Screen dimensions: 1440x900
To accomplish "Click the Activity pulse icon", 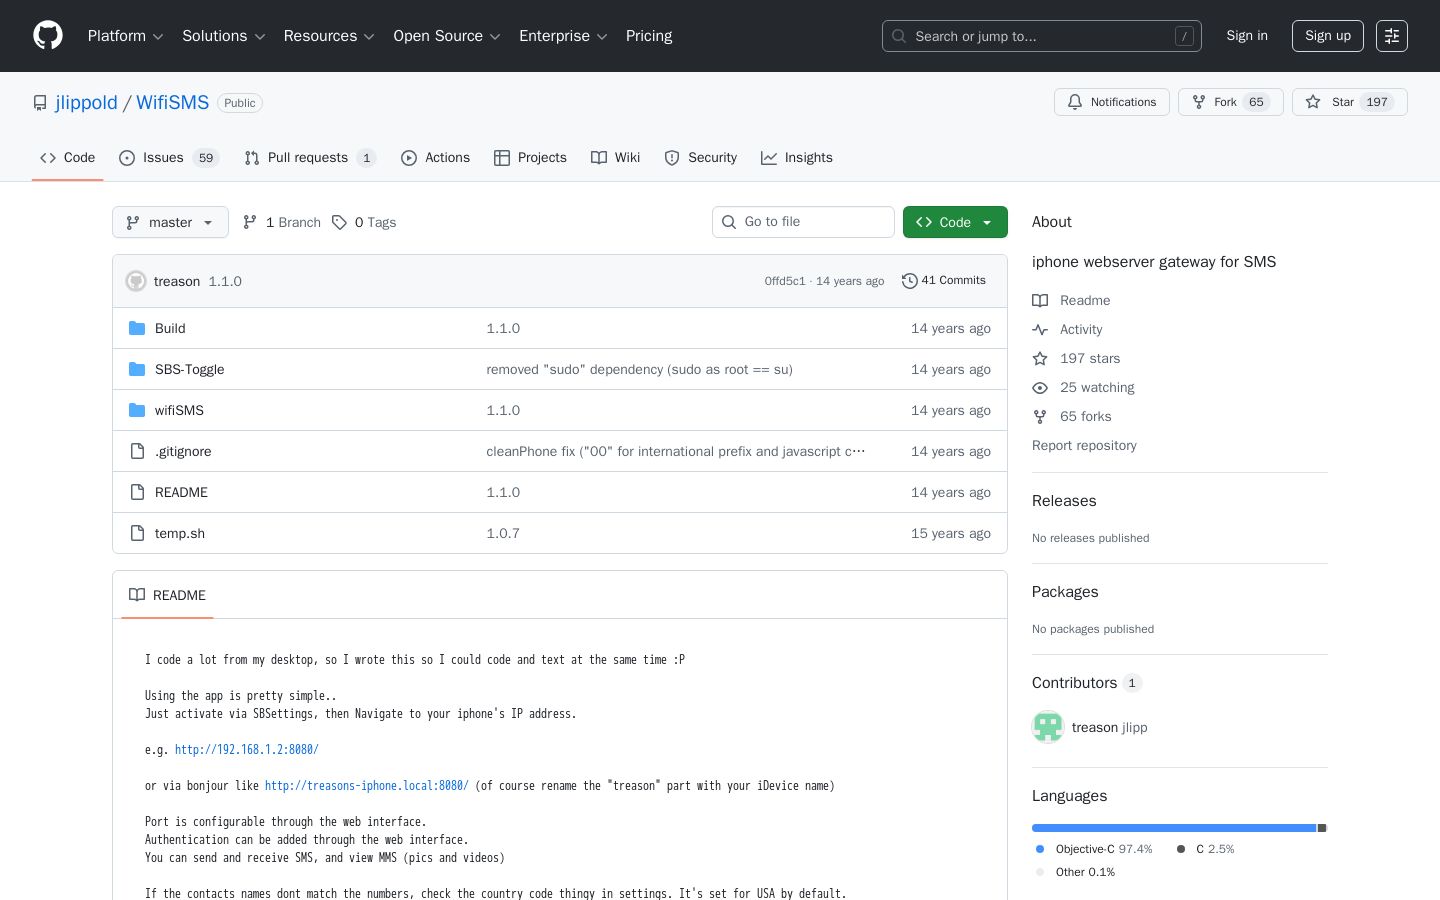I will point(1040,329).
